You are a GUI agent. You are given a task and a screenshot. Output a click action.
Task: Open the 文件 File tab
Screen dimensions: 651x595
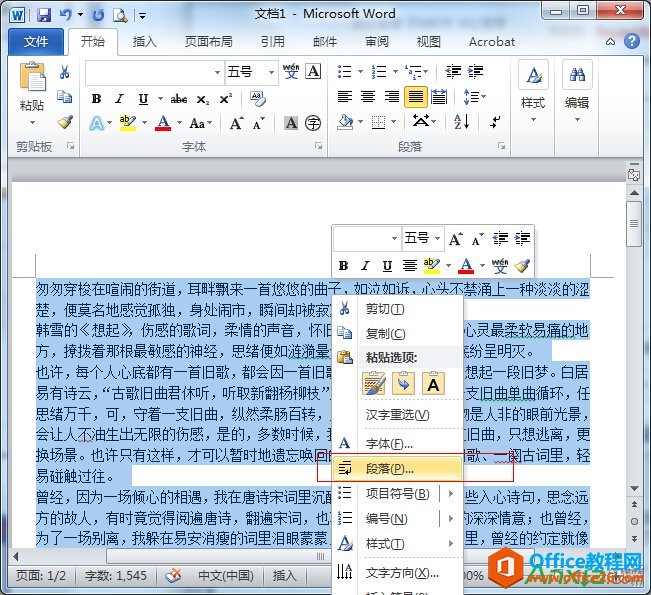tap(36, 42)
